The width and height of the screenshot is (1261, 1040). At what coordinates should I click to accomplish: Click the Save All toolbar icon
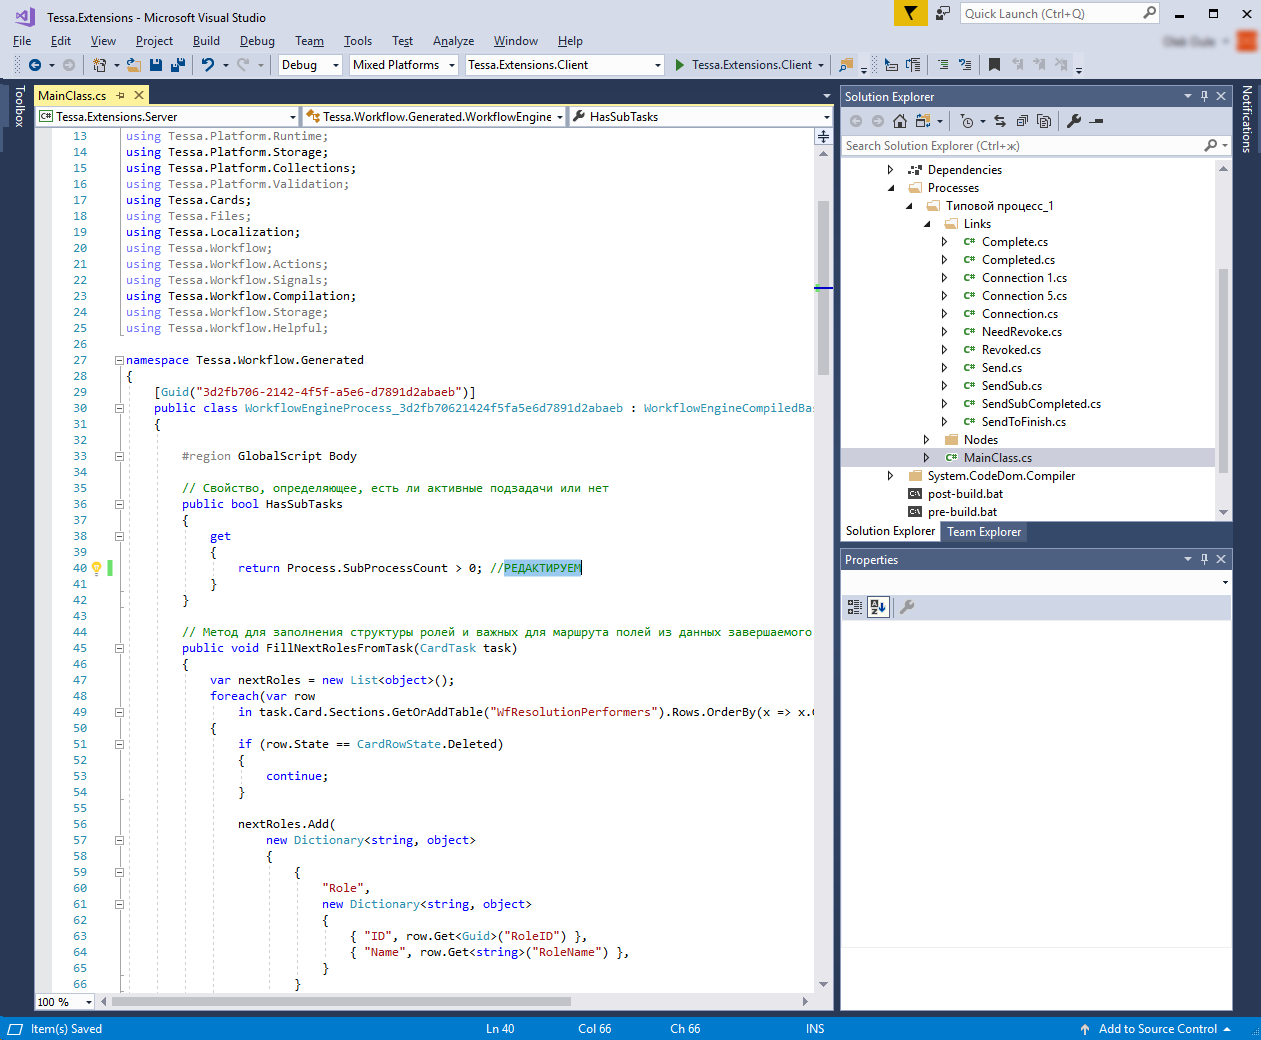[178, 65]
